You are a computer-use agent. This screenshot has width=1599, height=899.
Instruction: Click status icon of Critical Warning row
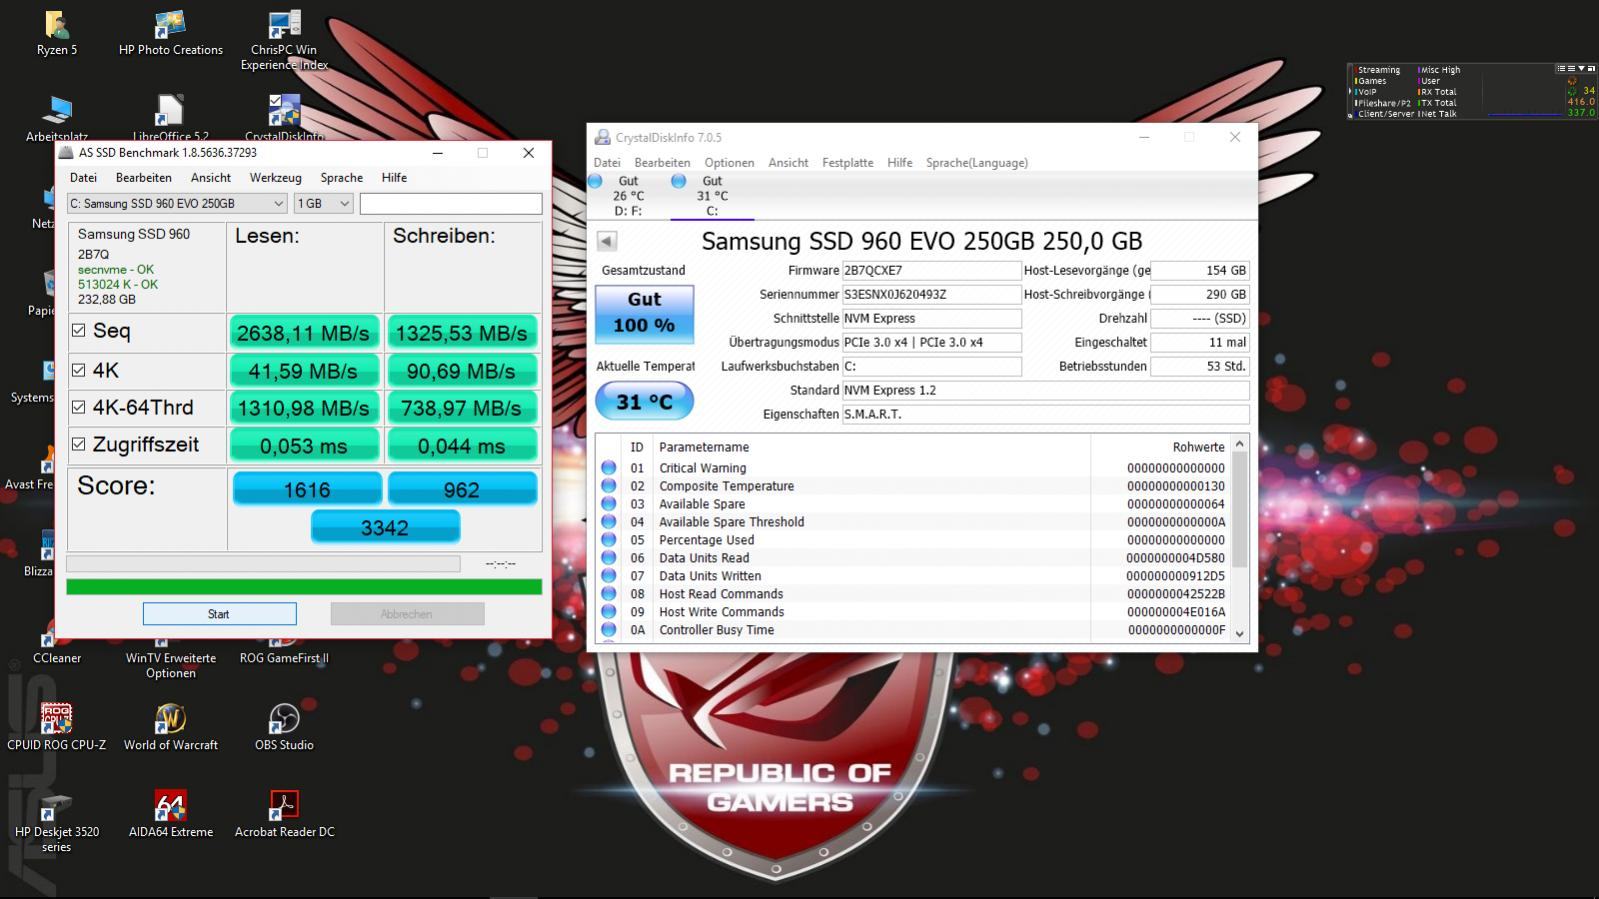608,468
